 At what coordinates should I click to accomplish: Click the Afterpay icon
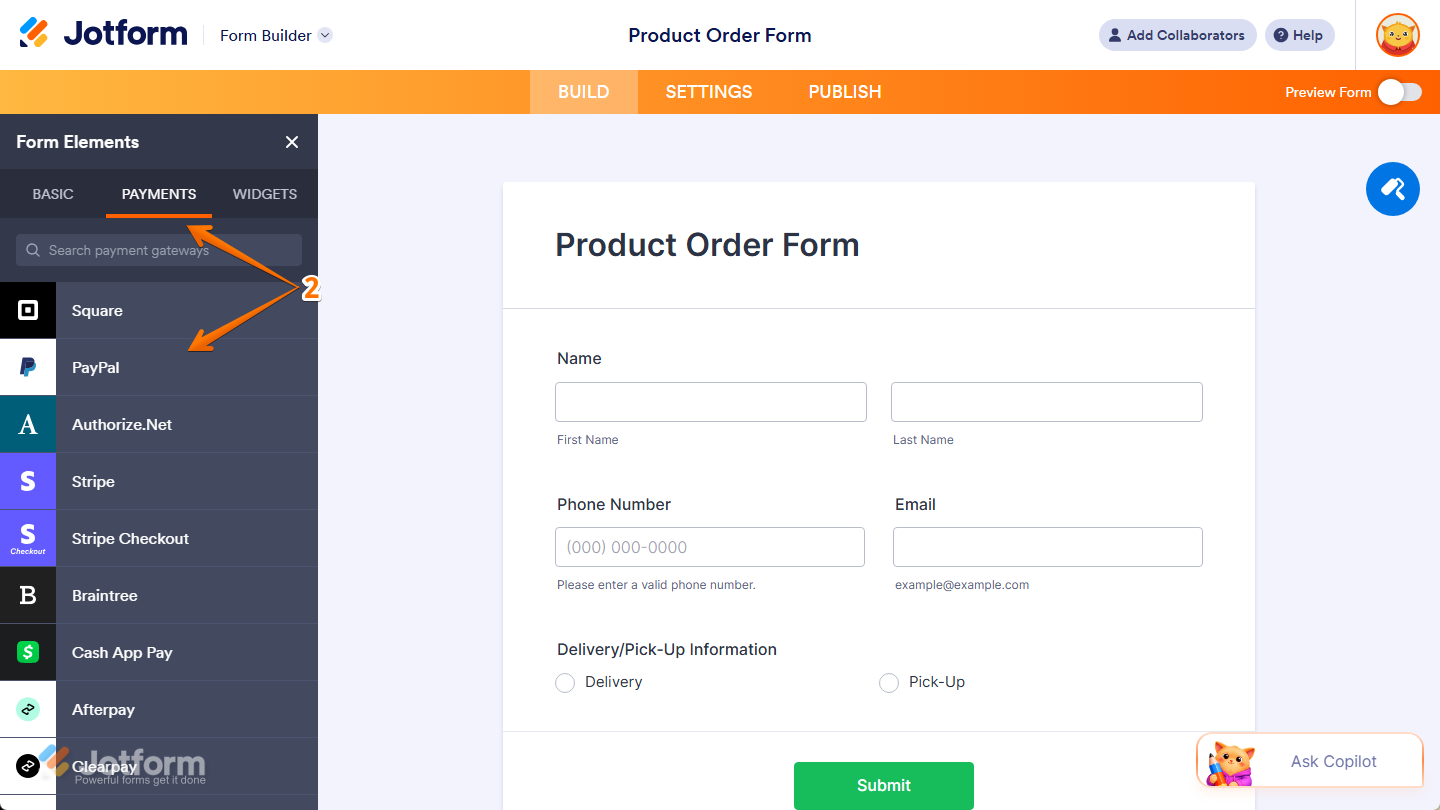pos(27,709)
